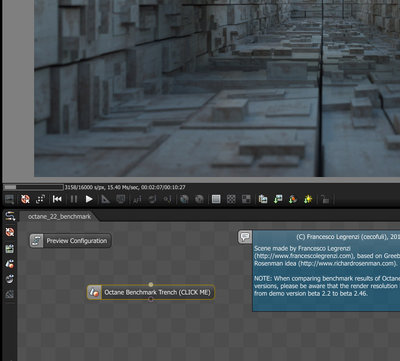Click the render progress bar
Viewport: 400px width, 361px height.
(34, 187)
